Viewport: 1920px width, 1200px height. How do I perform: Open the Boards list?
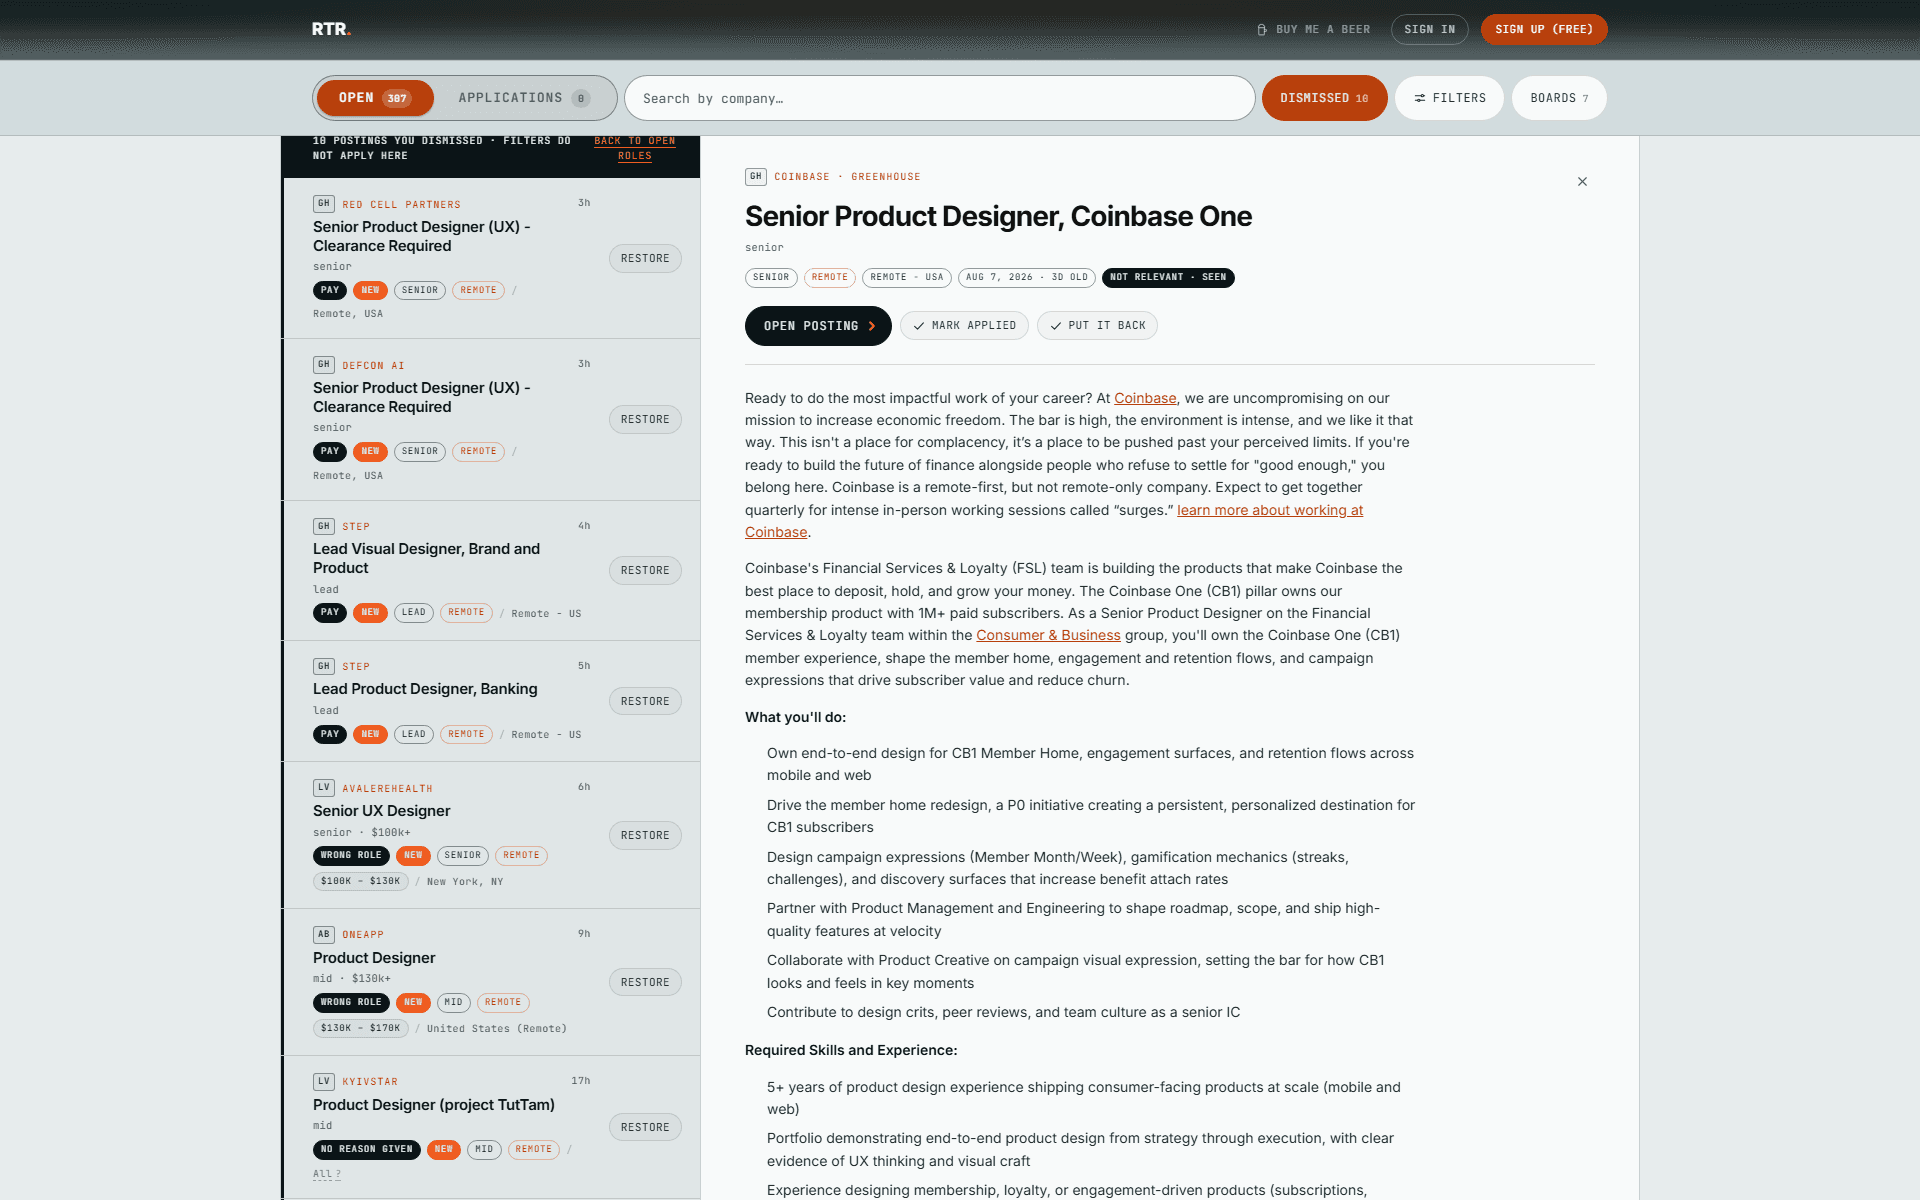tap(1559, 98)
